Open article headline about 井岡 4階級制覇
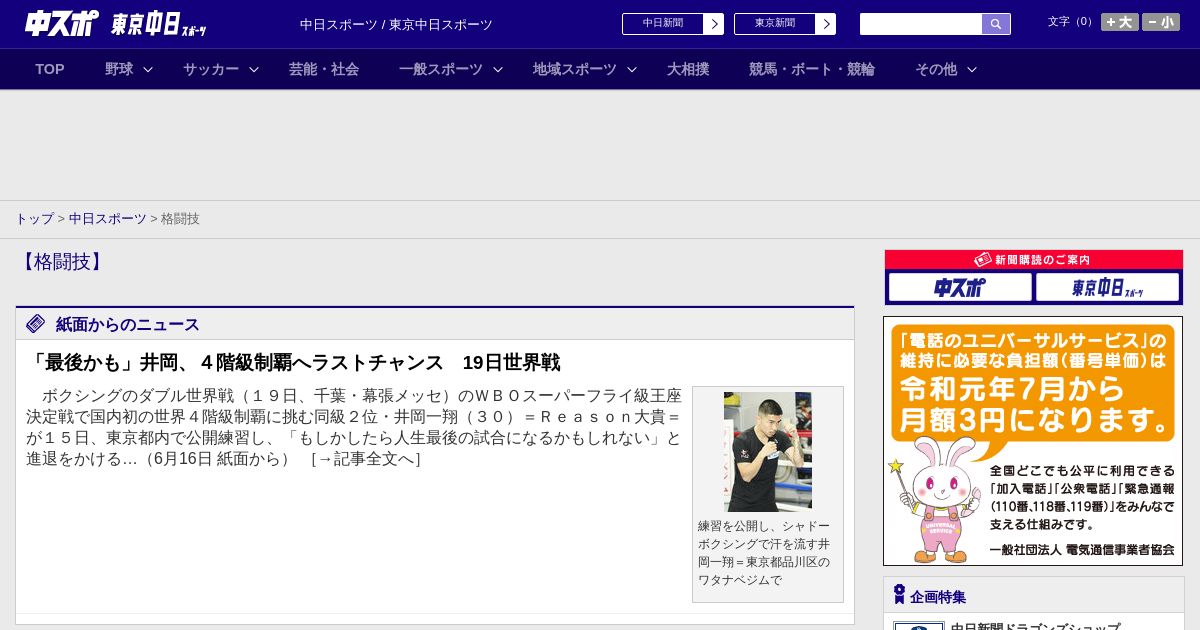This screenshot has height=630, width=1200. tap(293, 362)
